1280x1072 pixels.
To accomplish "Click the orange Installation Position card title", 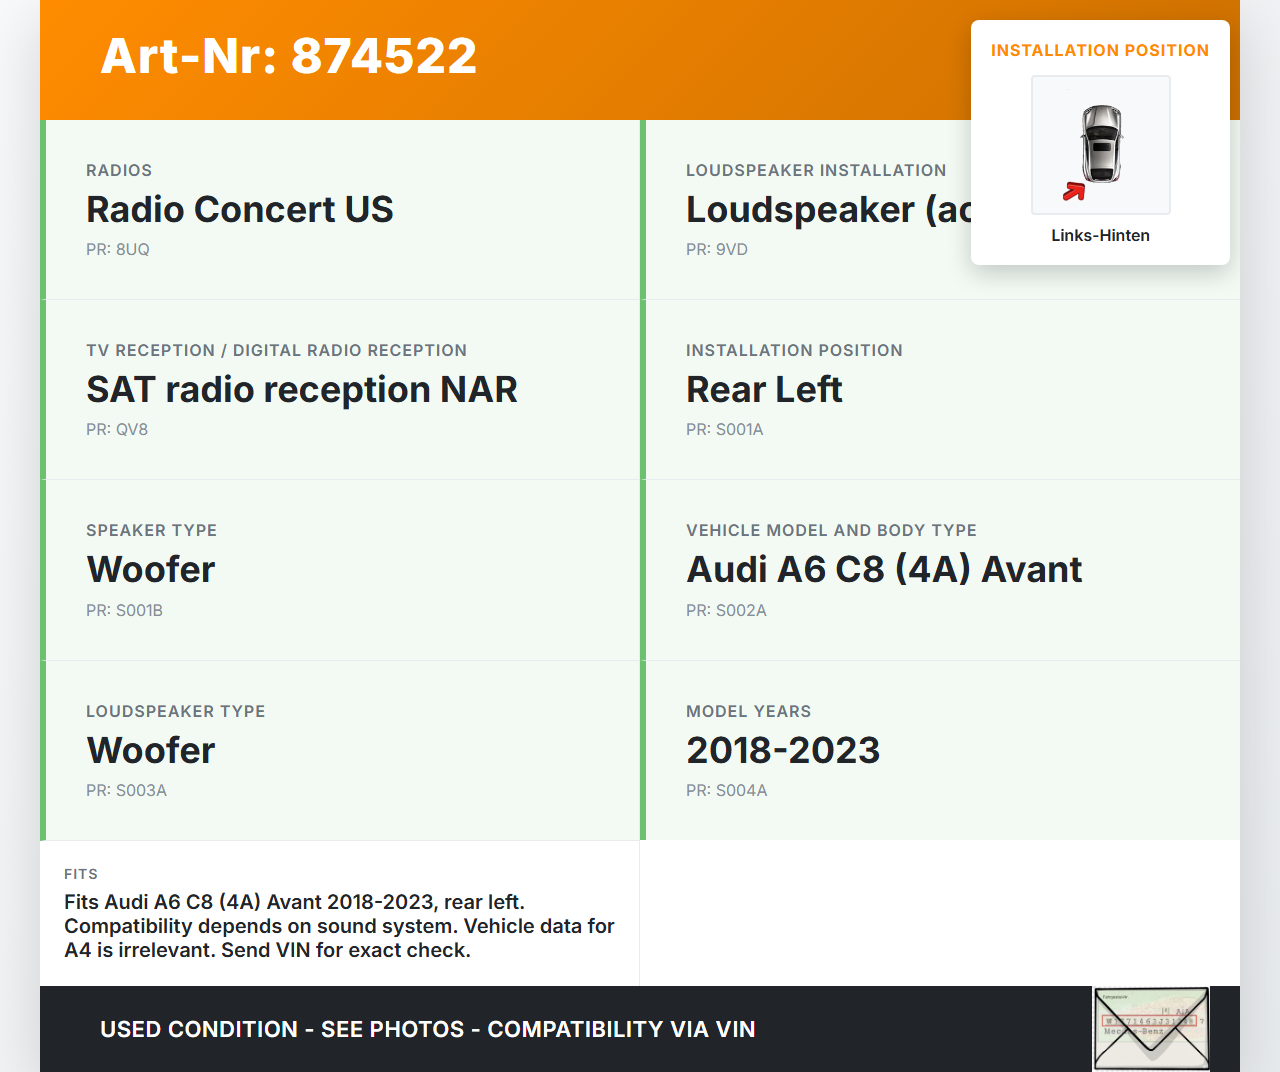I will (1100, 51).
